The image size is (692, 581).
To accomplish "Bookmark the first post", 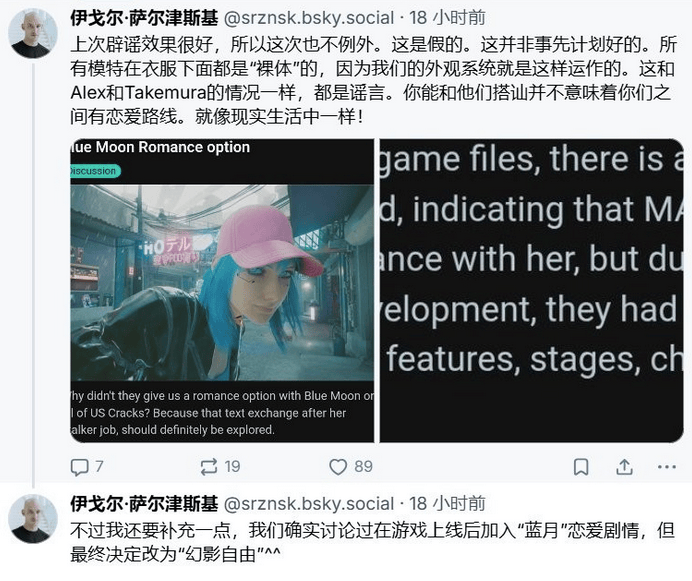I will pos(581,467).
